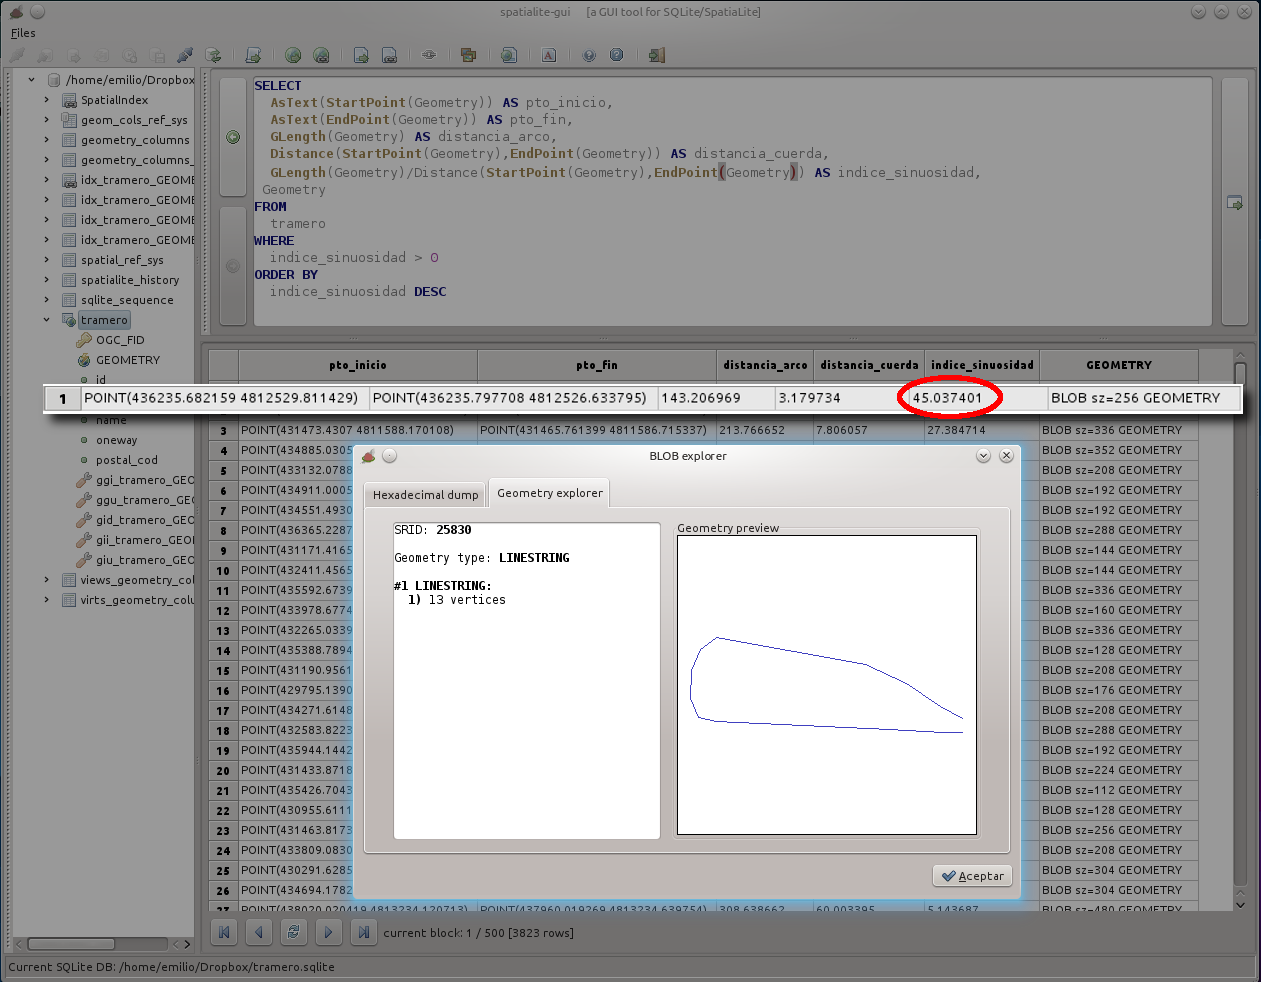
Task: Click the disconnect database plug icon
Action: click(185, 55)
